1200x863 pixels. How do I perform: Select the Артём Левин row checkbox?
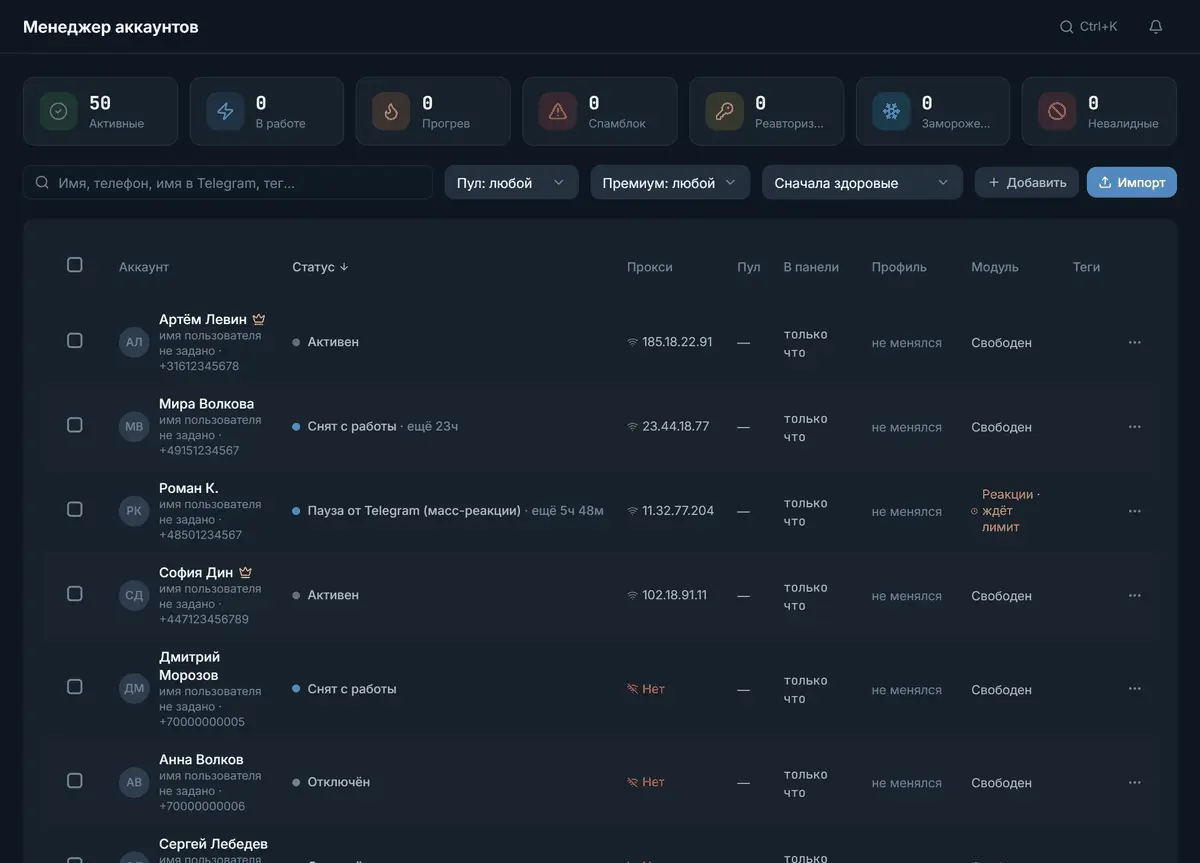[x=75, y=340]
